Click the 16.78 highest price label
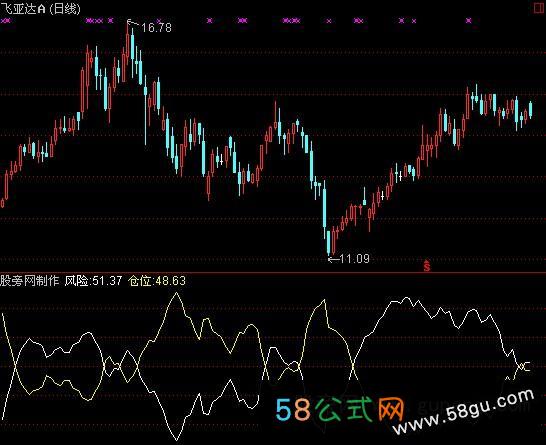546x445 pixels. click(156, 28)
